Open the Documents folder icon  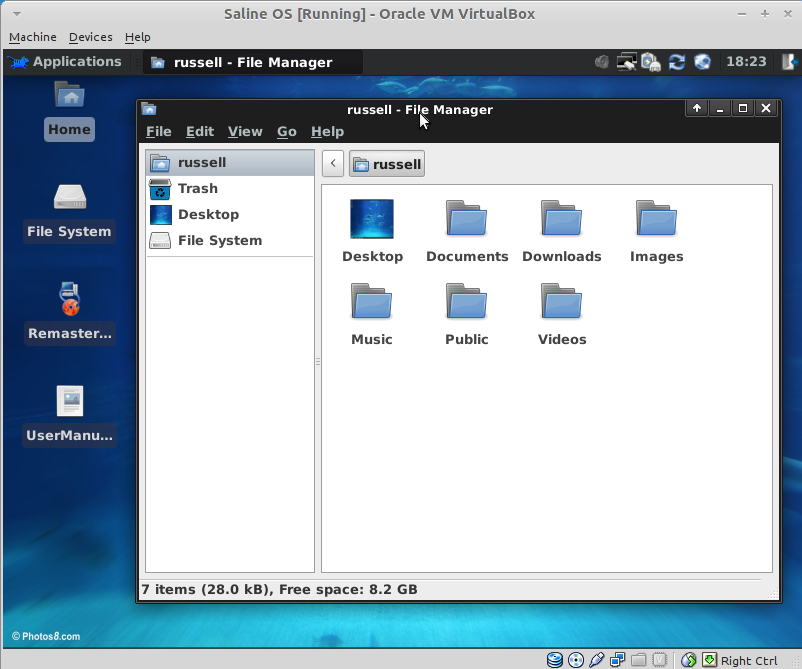tap(466, 219)
